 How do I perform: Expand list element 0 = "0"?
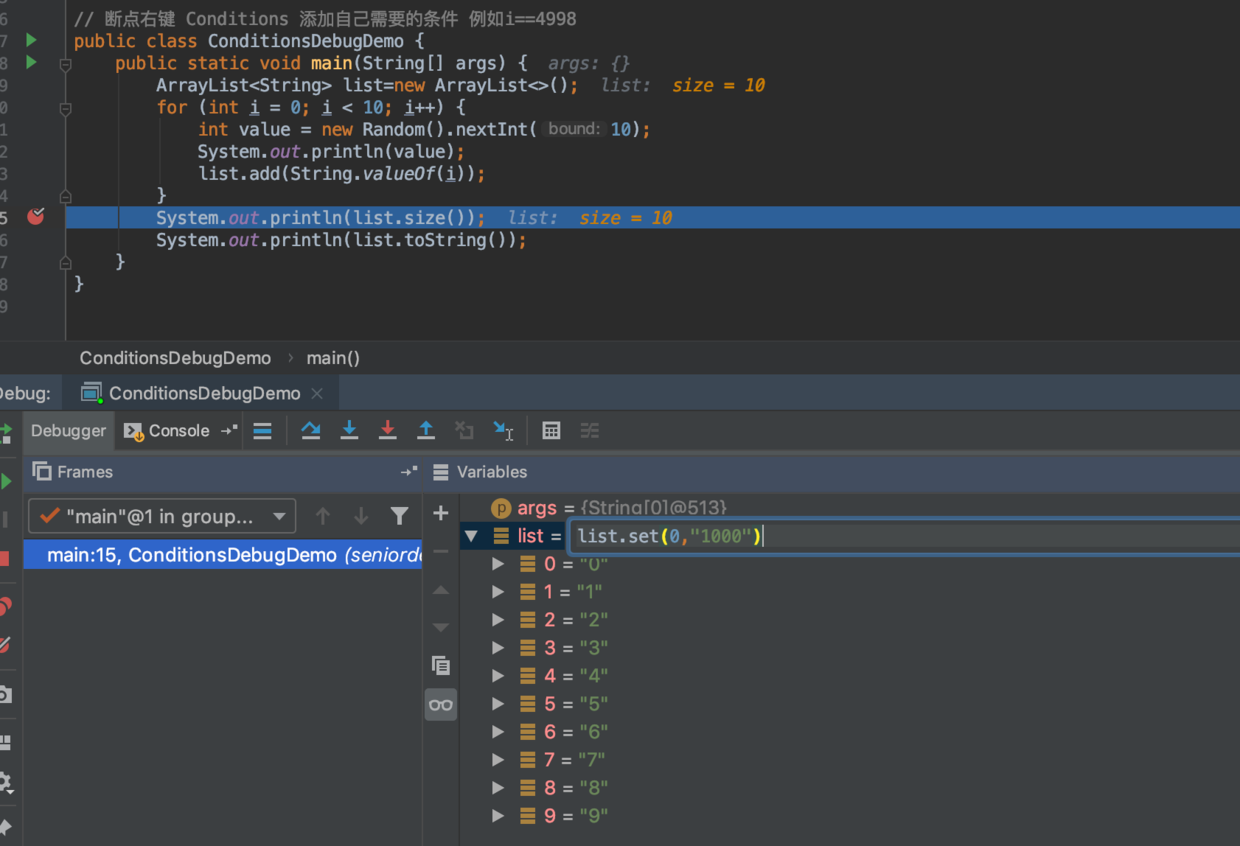pyautogui.click(x=498, y=564)
